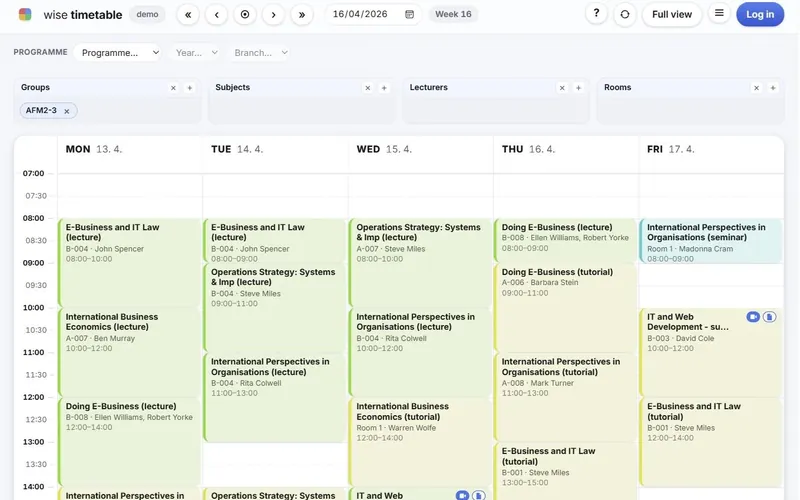
Task: Go to previous week arrow
Action: [x=216, y=14]
